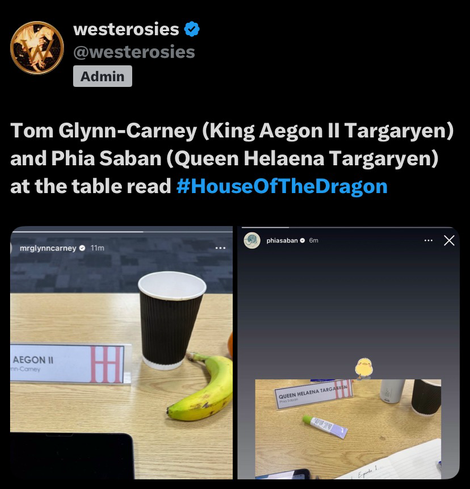This screenshot has height=489, width=470.
Task: Open the three-dot menu on mrglynncarney story
Action: point(220,248)
